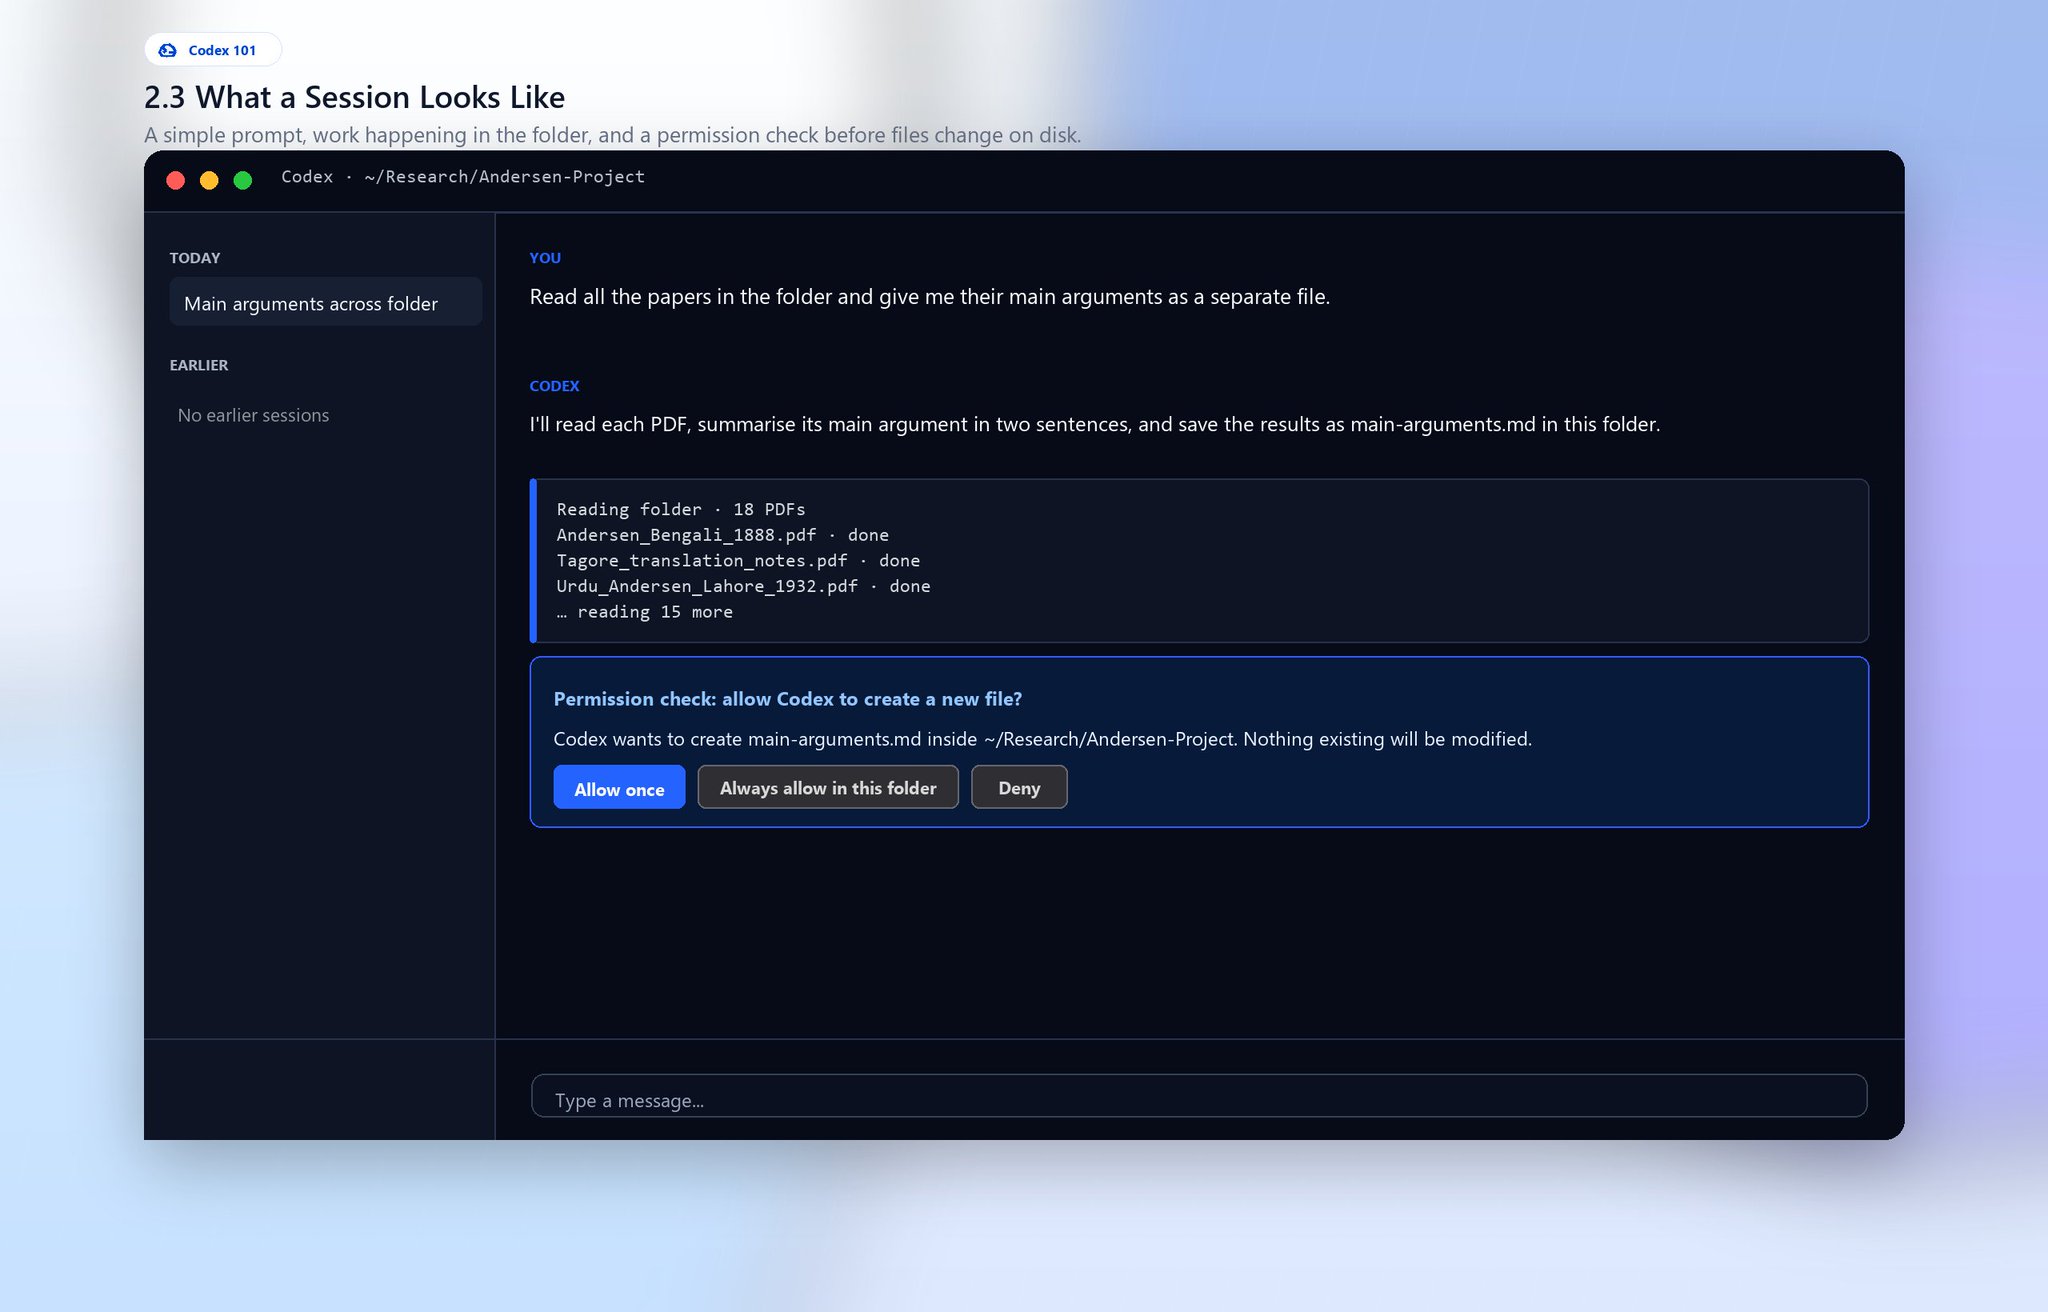Viewport: 2048px width, 1312px height.
Task: Click the 'Reading folder · 18 PDFs' line
Action: point(681,509)
